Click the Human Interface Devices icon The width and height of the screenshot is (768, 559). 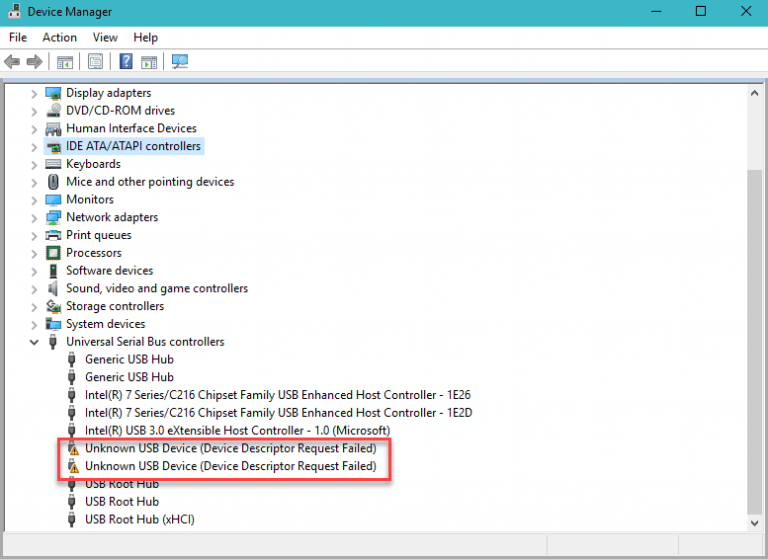(53, 129)
